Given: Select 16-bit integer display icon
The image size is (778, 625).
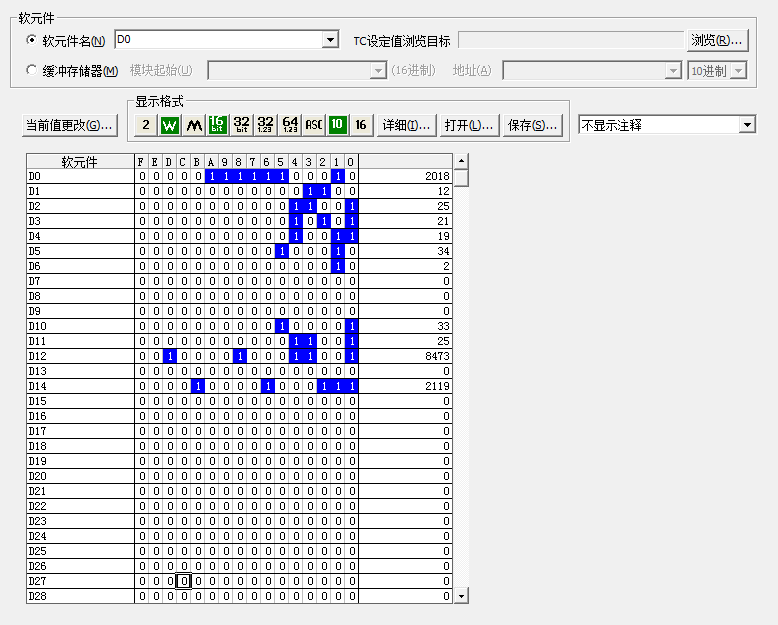Looking at the screenshot, I should (218, 125).
